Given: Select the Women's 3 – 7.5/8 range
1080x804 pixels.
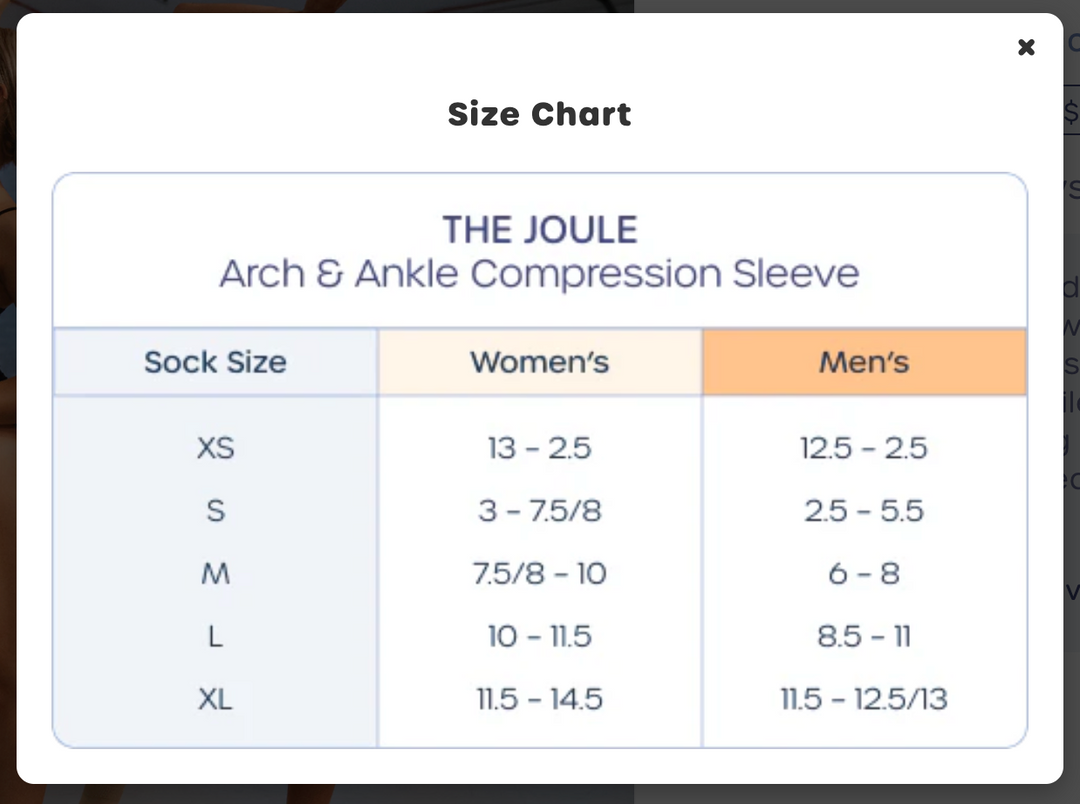Looking at the screenshot, I should click(x=540, y=511).
